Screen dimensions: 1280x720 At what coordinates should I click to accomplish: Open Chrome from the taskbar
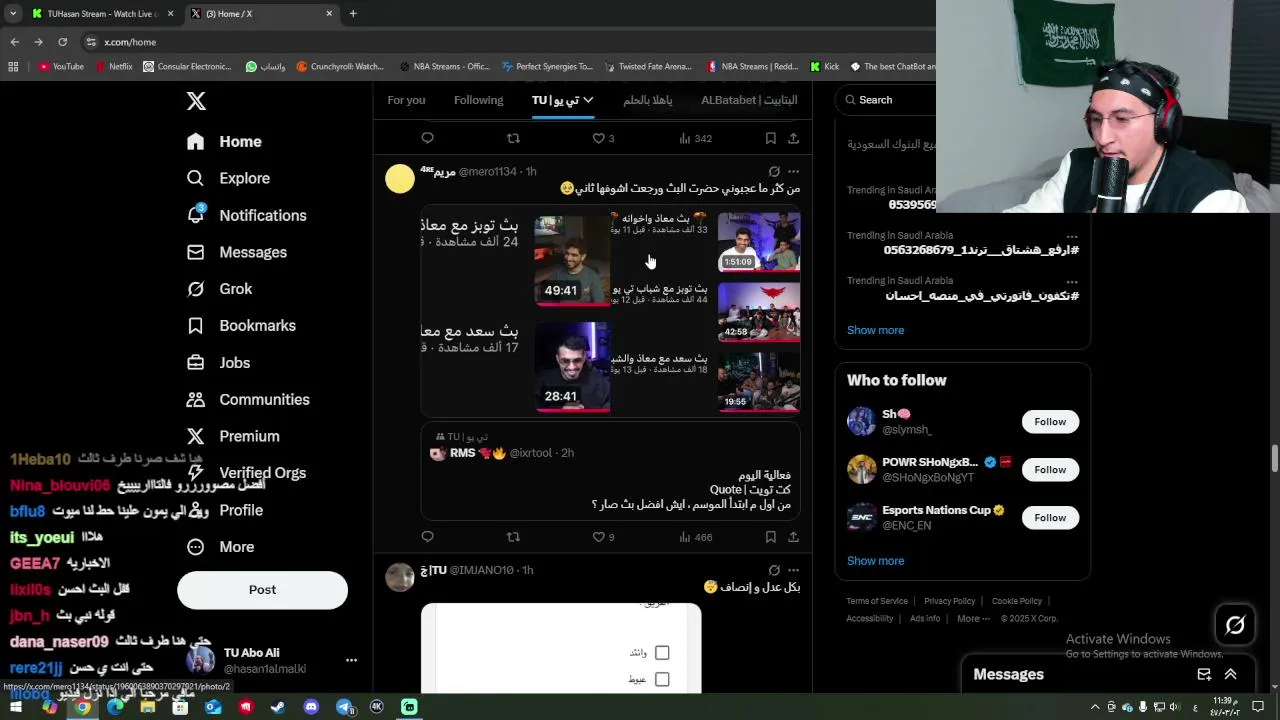pyautogui.click(x=82, y=707)
